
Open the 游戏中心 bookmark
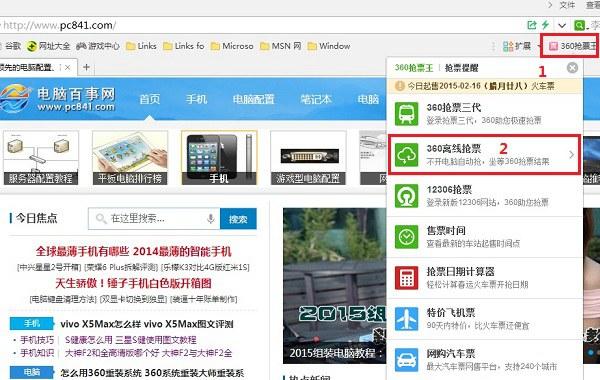point(98,46)
